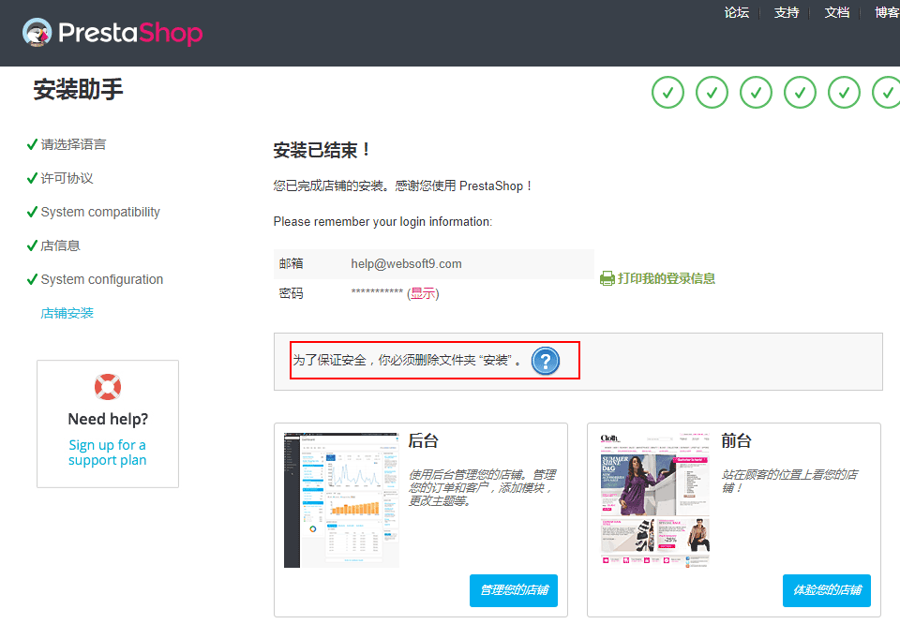Click 打印我的登录信息 link
The height and width of the screenshot is (624, 900).
coord(666,279)
